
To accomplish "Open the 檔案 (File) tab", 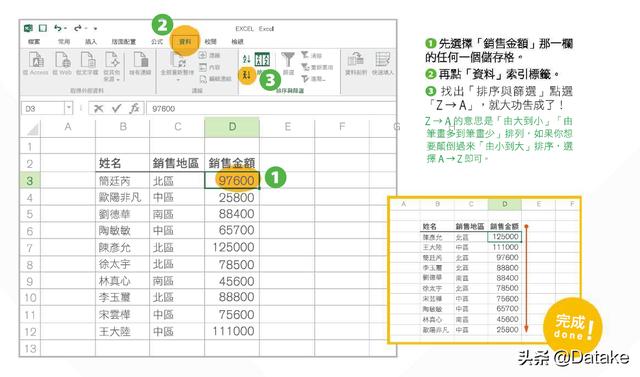I will pyautogui.click(x=34, y=42).
